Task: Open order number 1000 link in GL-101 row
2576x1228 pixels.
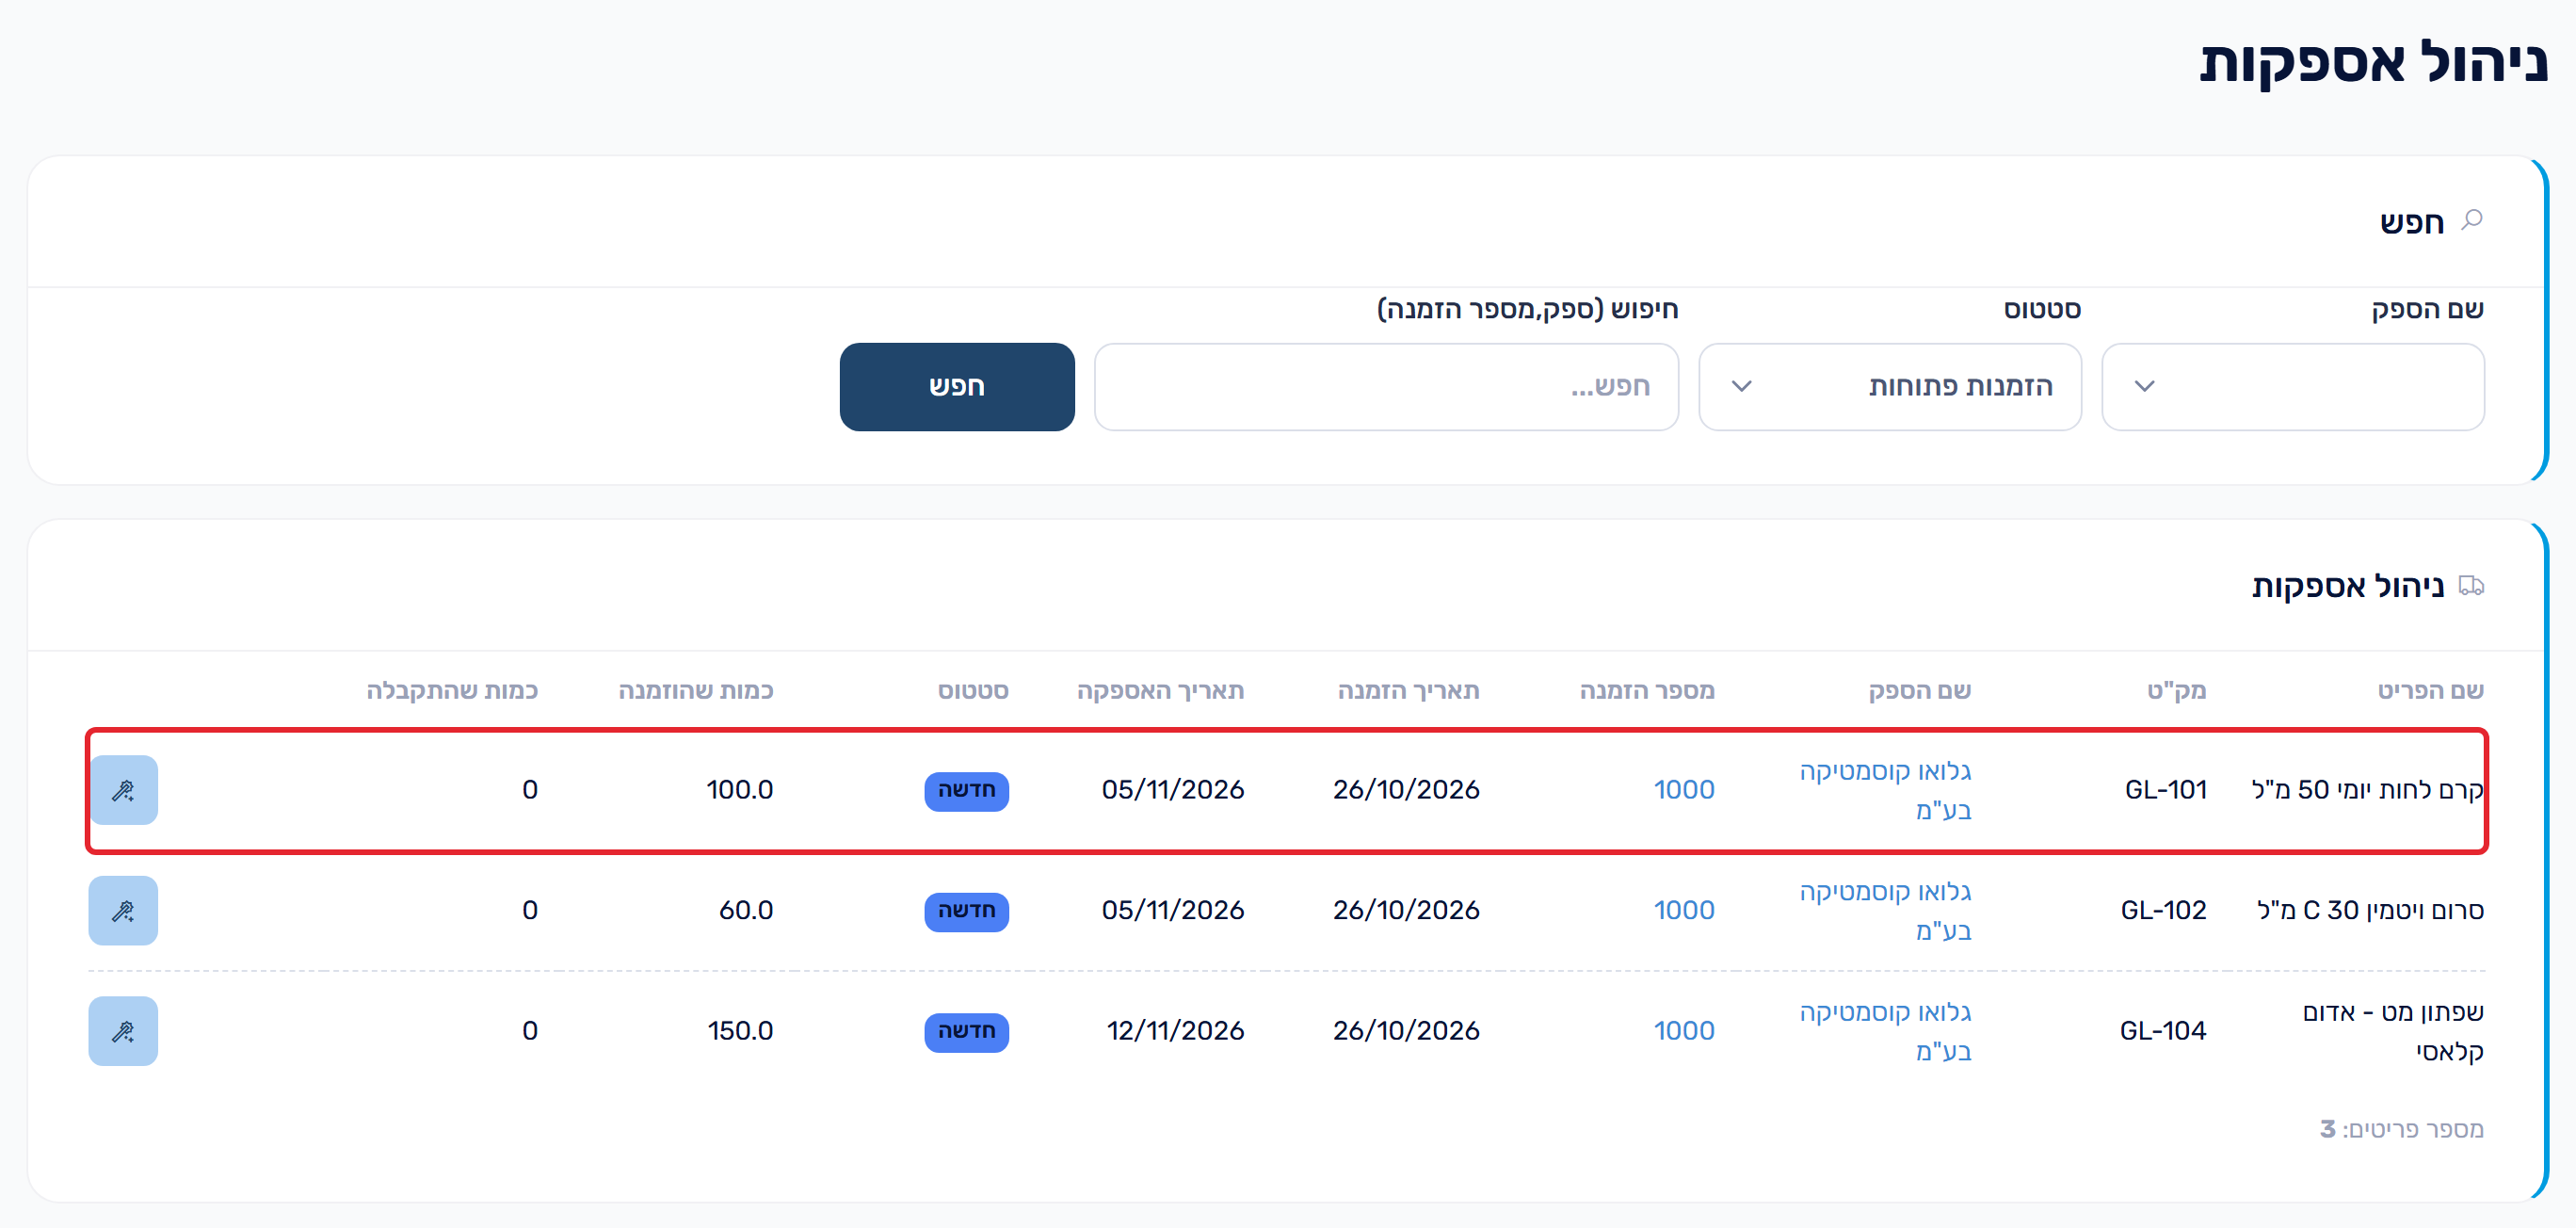Action: 1684,790
